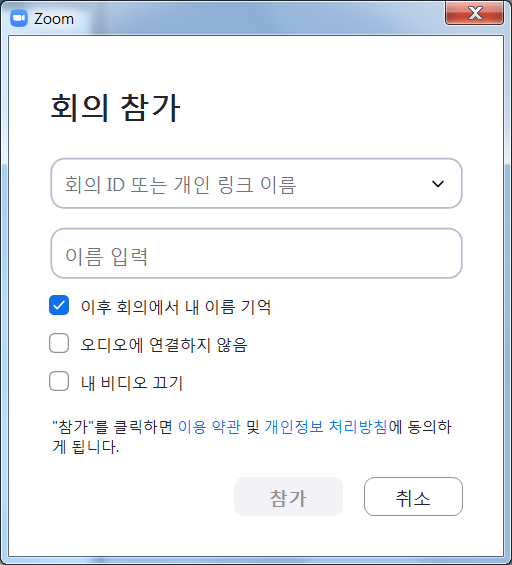
Task: Click the 오디오에 연결하지 않음 label text
Action: (164, 345)
